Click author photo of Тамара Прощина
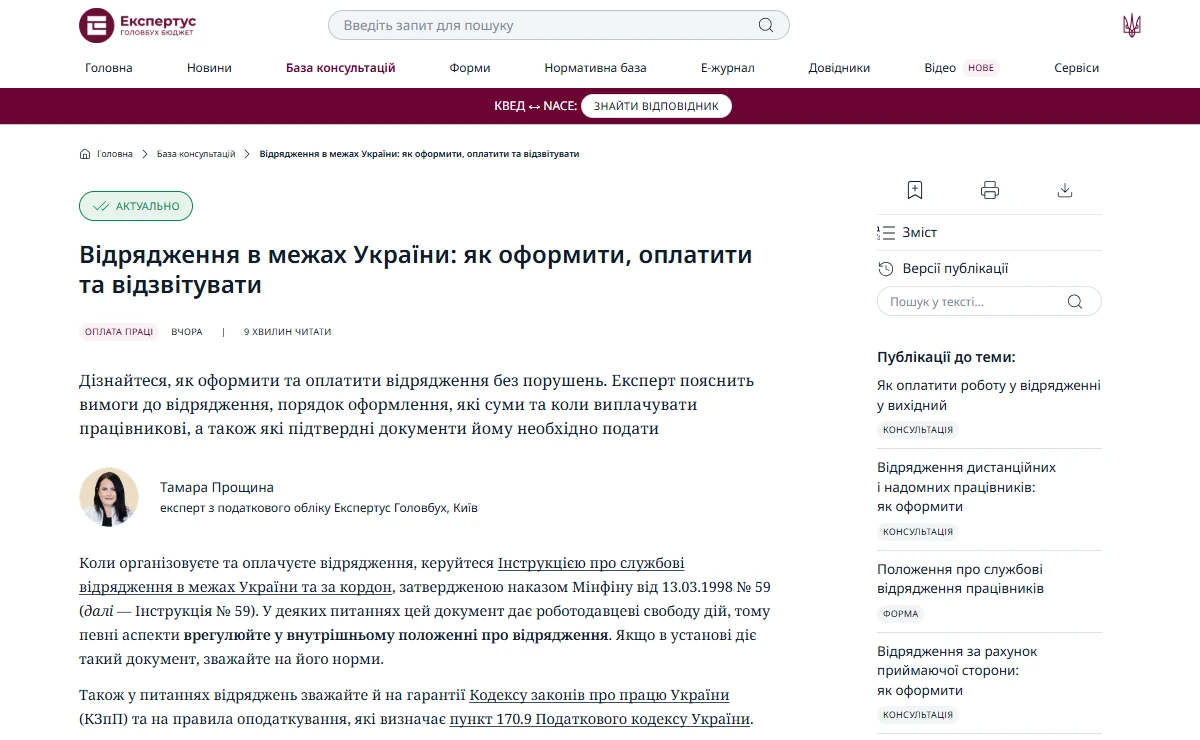 point(109,497)
